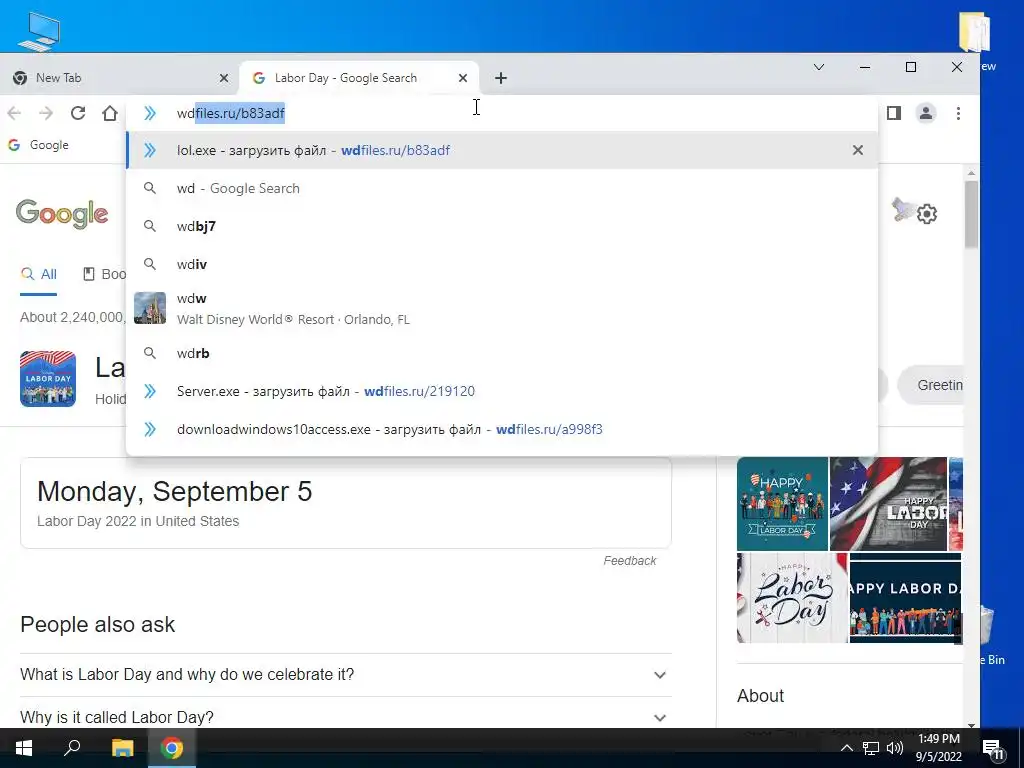This screenshot has width=1024, height=768.
Task: Open File Explorer from taskbar
Action: tap(122, 748)
